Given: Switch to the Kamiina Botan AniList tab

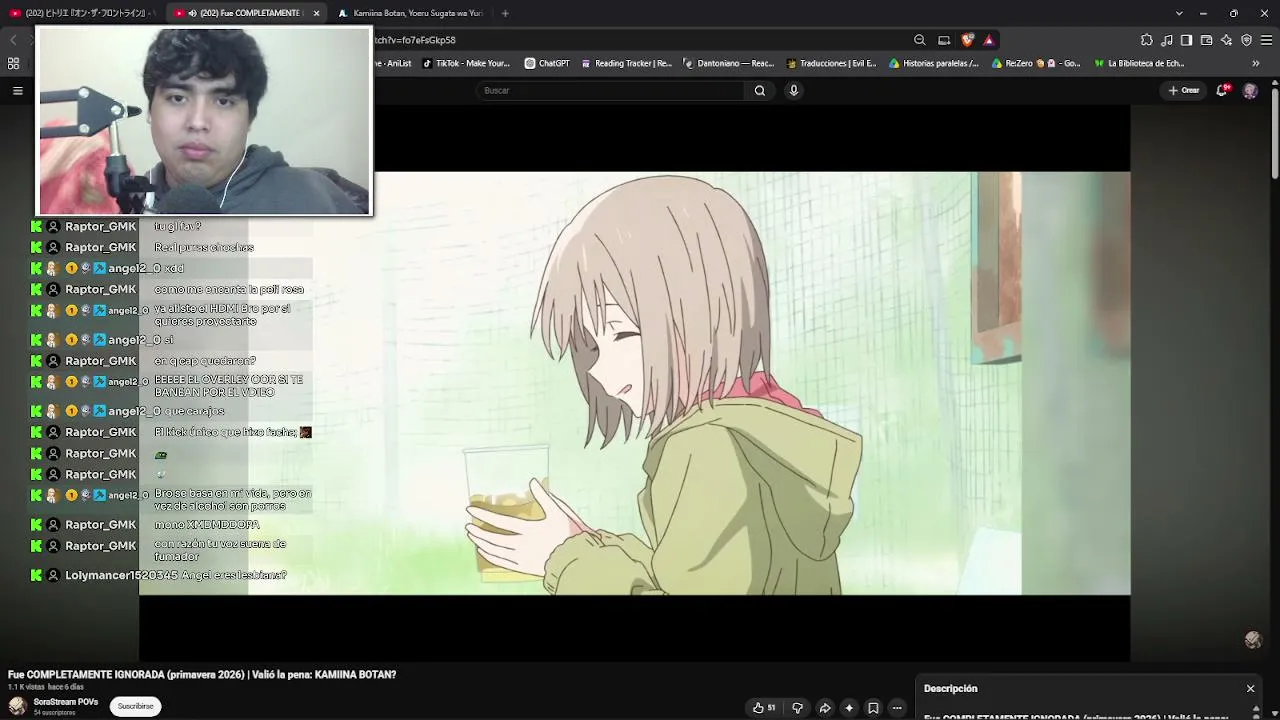Looking at the screenshot, I should pos(411,13).
